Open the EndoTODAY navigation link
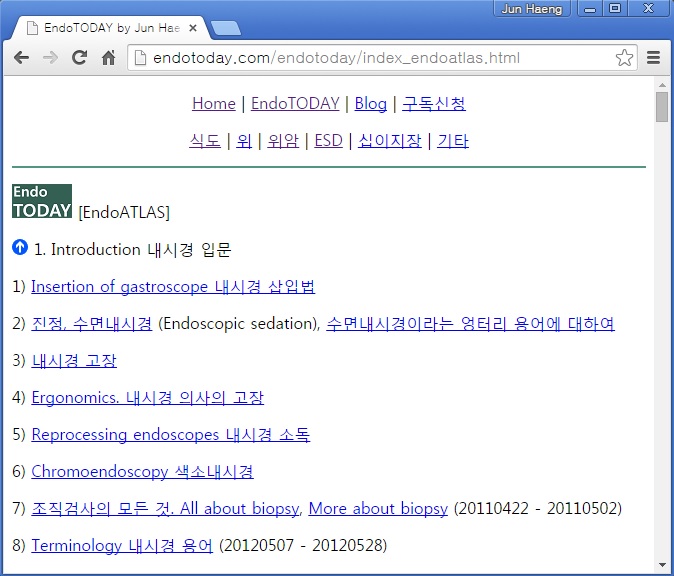674x576 pixels. click(x=295, y=104)
